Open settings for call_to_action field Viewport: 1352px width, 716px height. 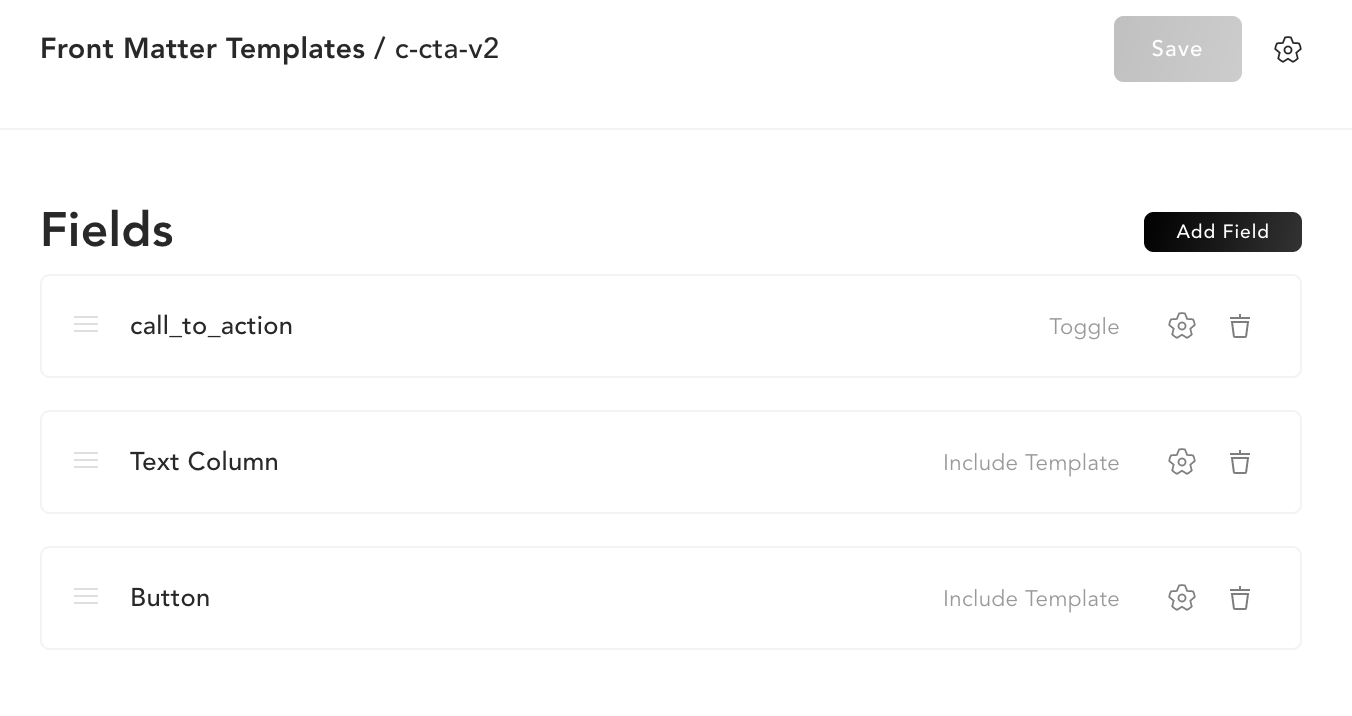click(1182, 326)
